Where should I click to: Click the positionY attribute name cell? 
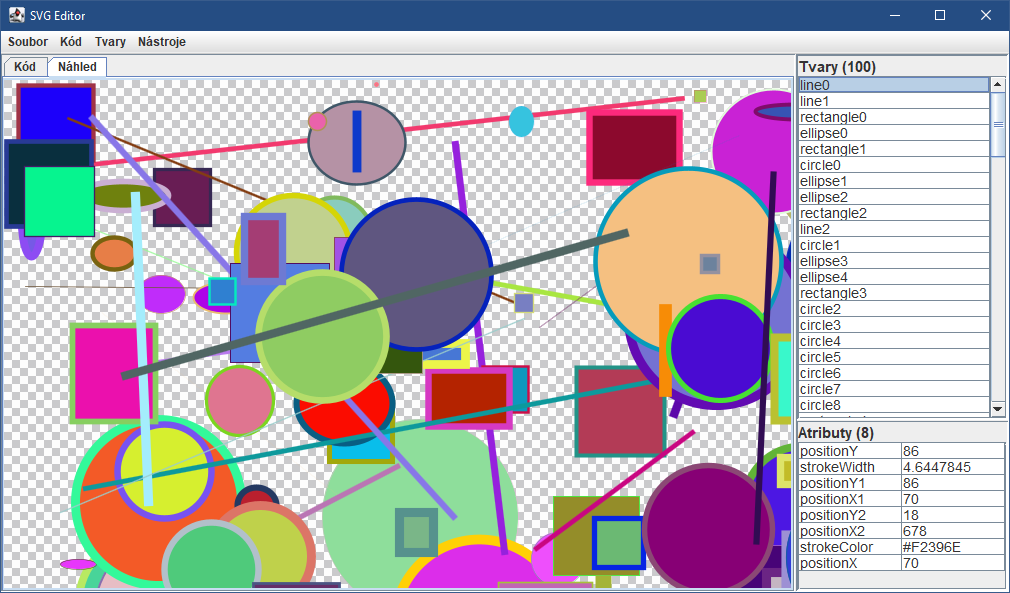(x=850, y=451)
